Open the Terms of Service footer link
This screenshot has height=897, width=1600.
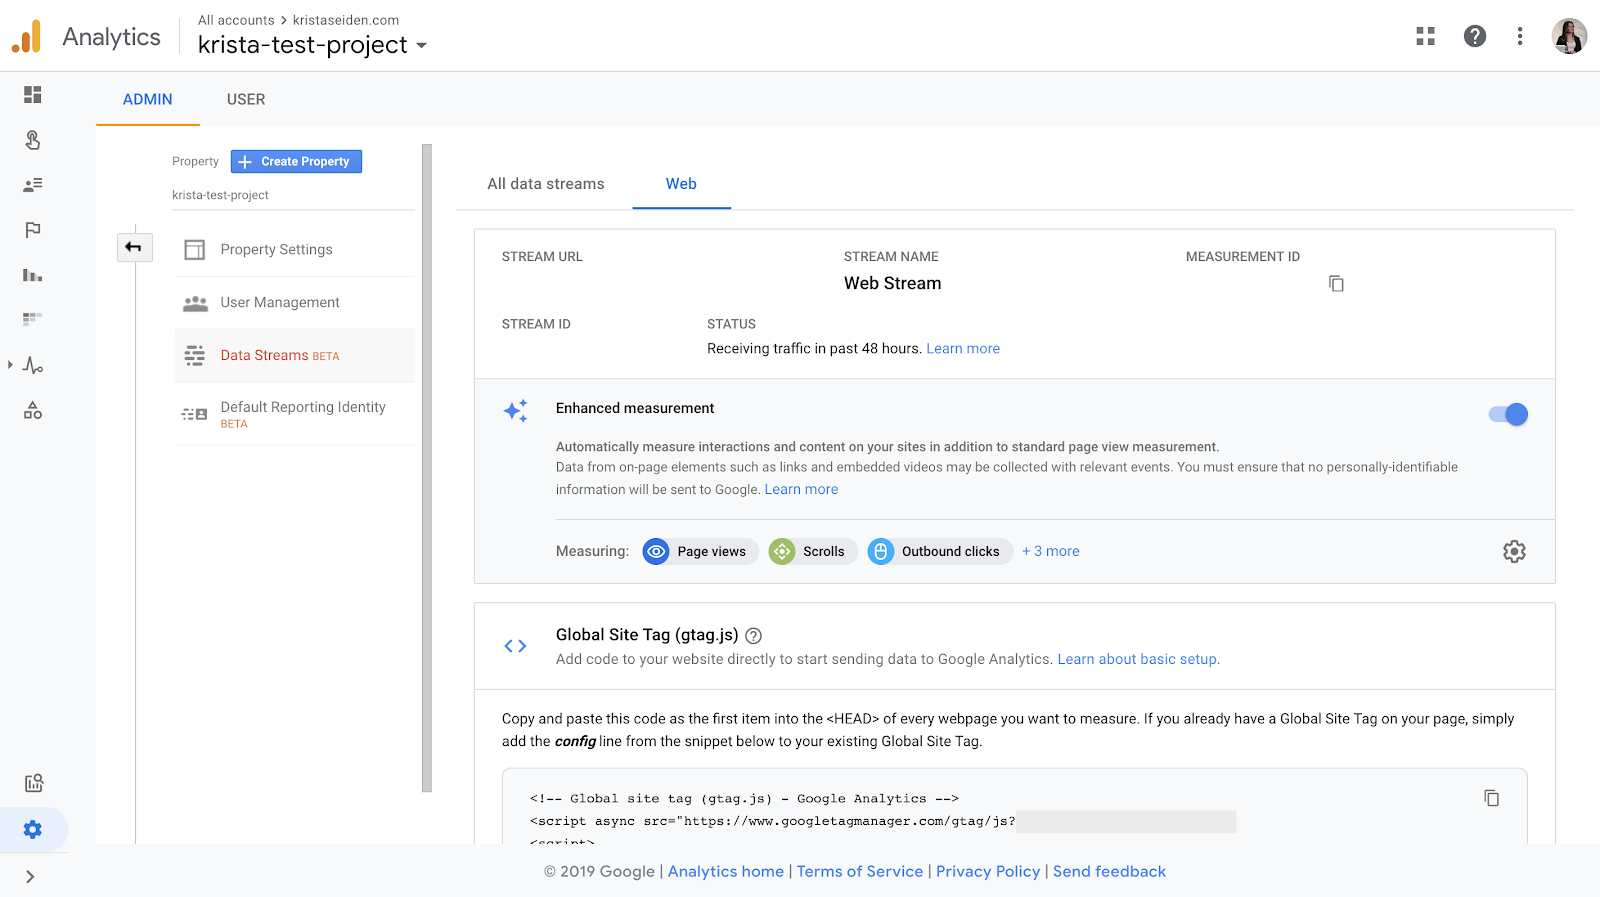pos(860,872)
